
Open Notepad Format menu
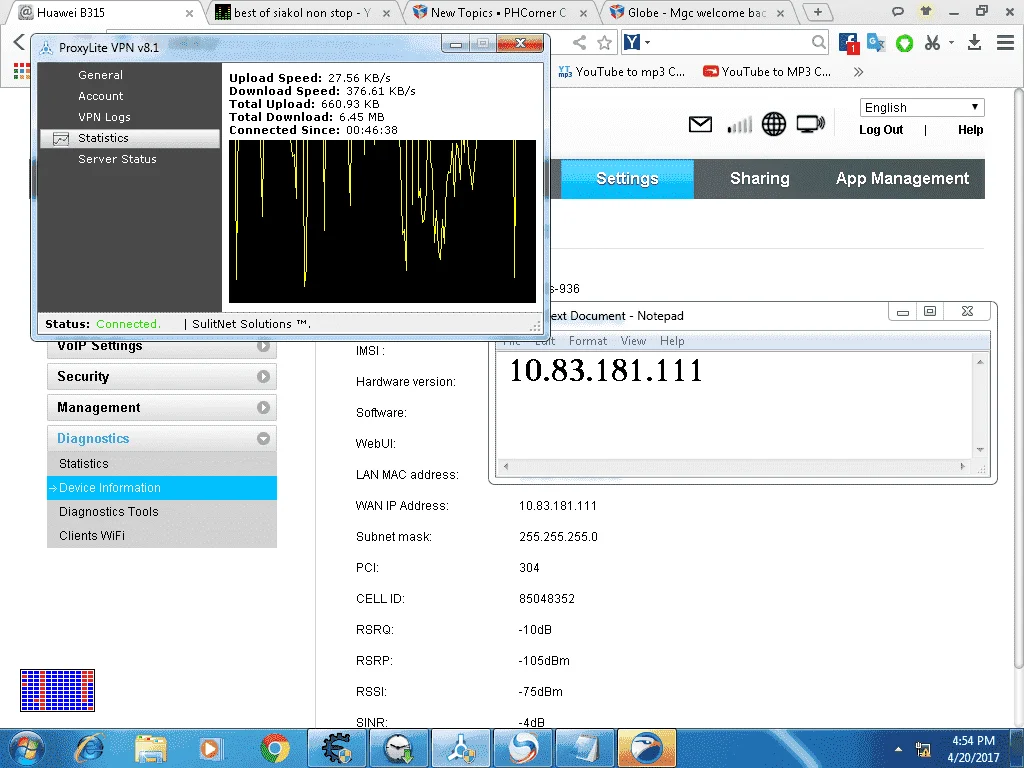[588, 341]
